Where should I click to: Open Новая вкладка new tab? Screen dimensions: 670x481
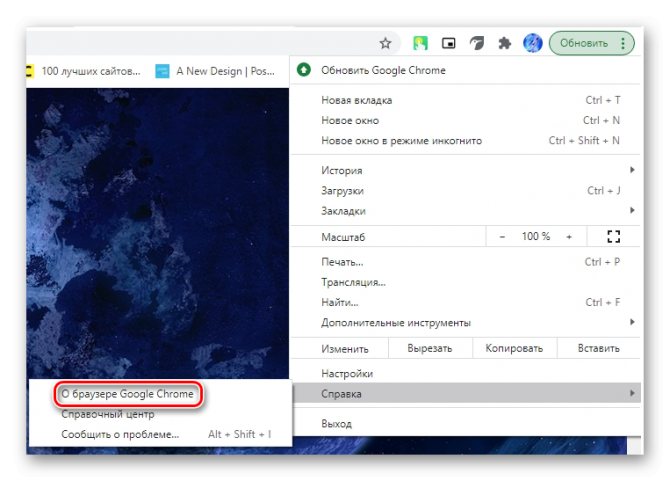466,100
